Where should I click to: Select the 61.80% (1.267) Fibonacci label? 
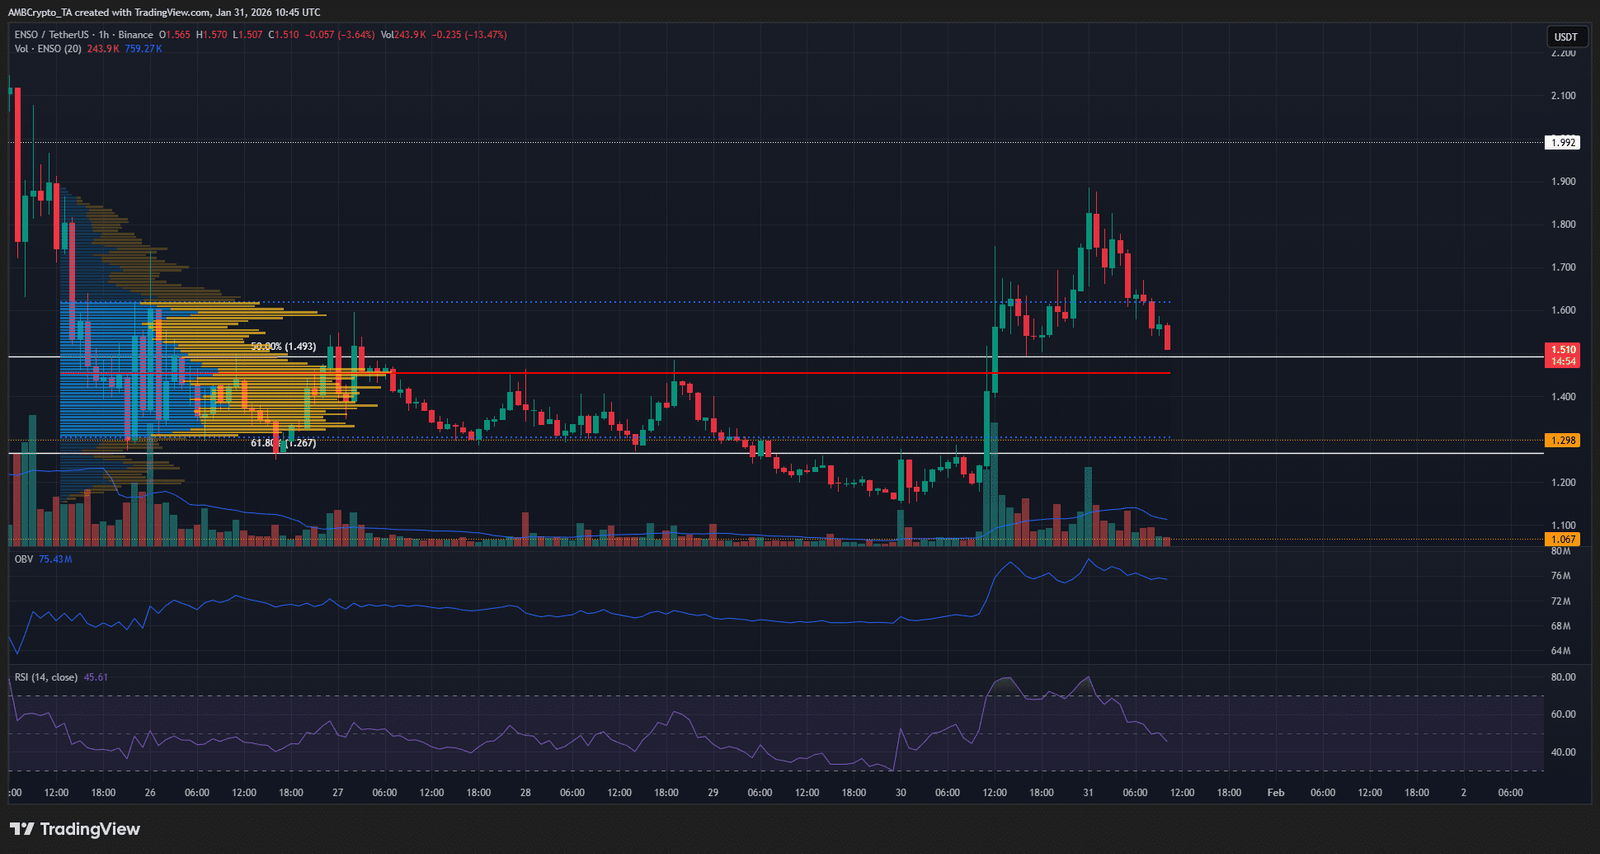tap(283, 443)
